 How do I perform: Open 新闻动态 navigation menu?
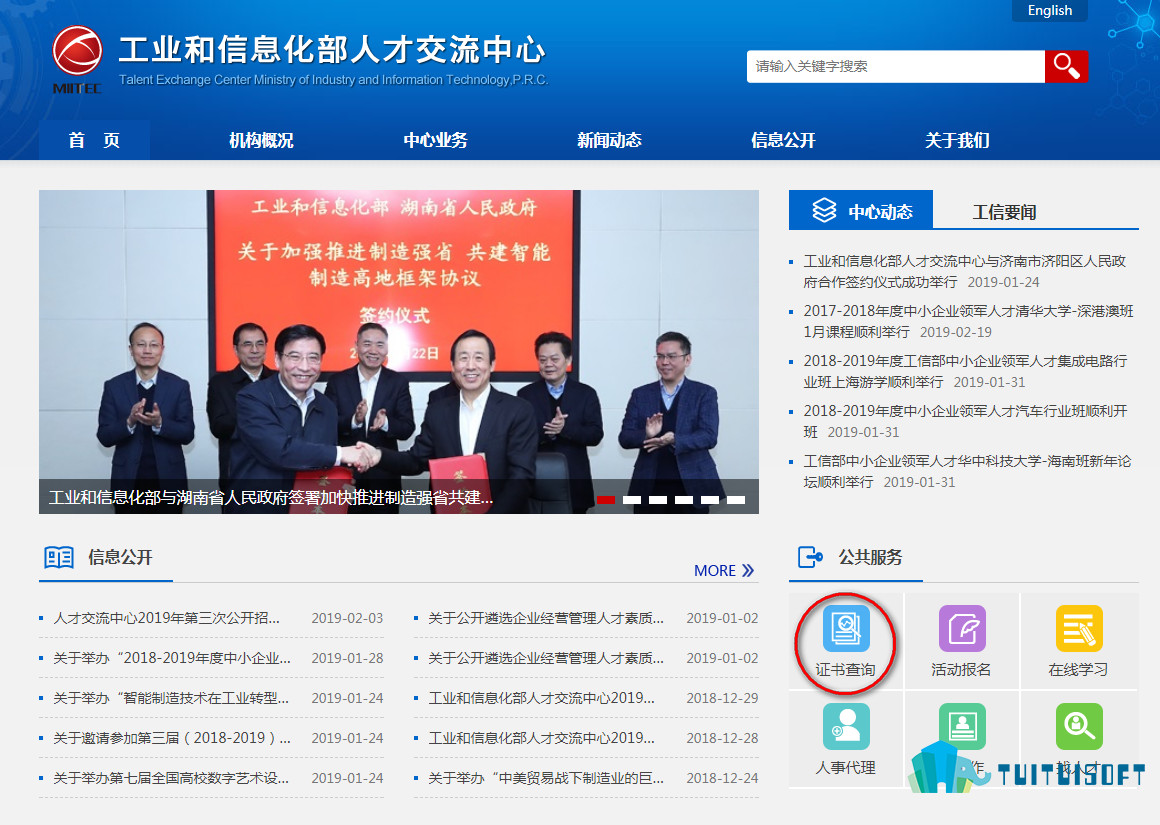pyautogui.click(x=609, y=140)
